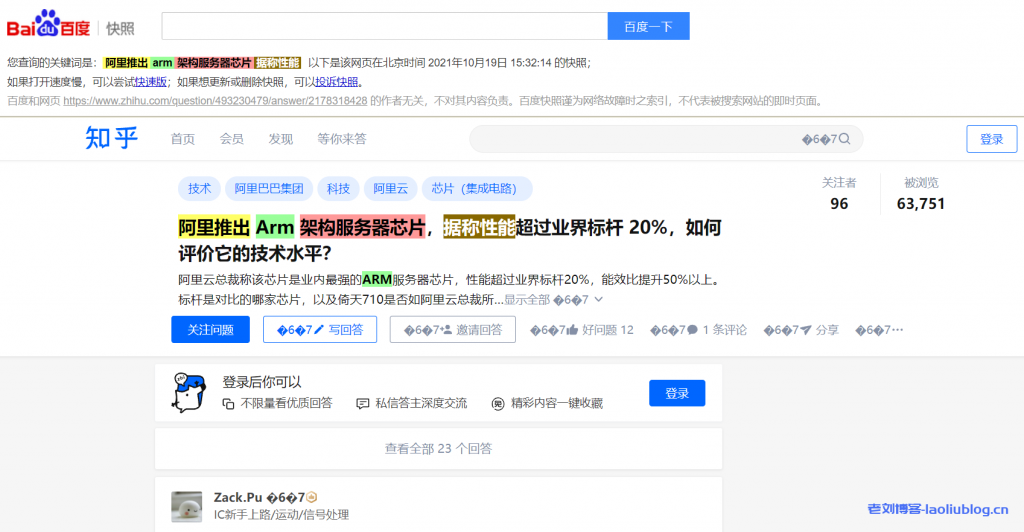Click the 不限量看优质回答 icon
1024x532 pixels.
coord(228,403)
